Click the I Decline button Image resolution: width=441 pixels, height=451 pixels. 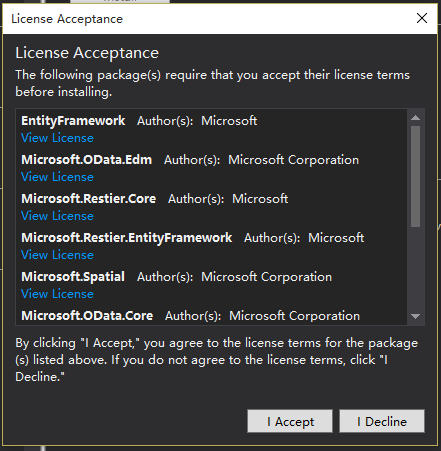point(382,421)
